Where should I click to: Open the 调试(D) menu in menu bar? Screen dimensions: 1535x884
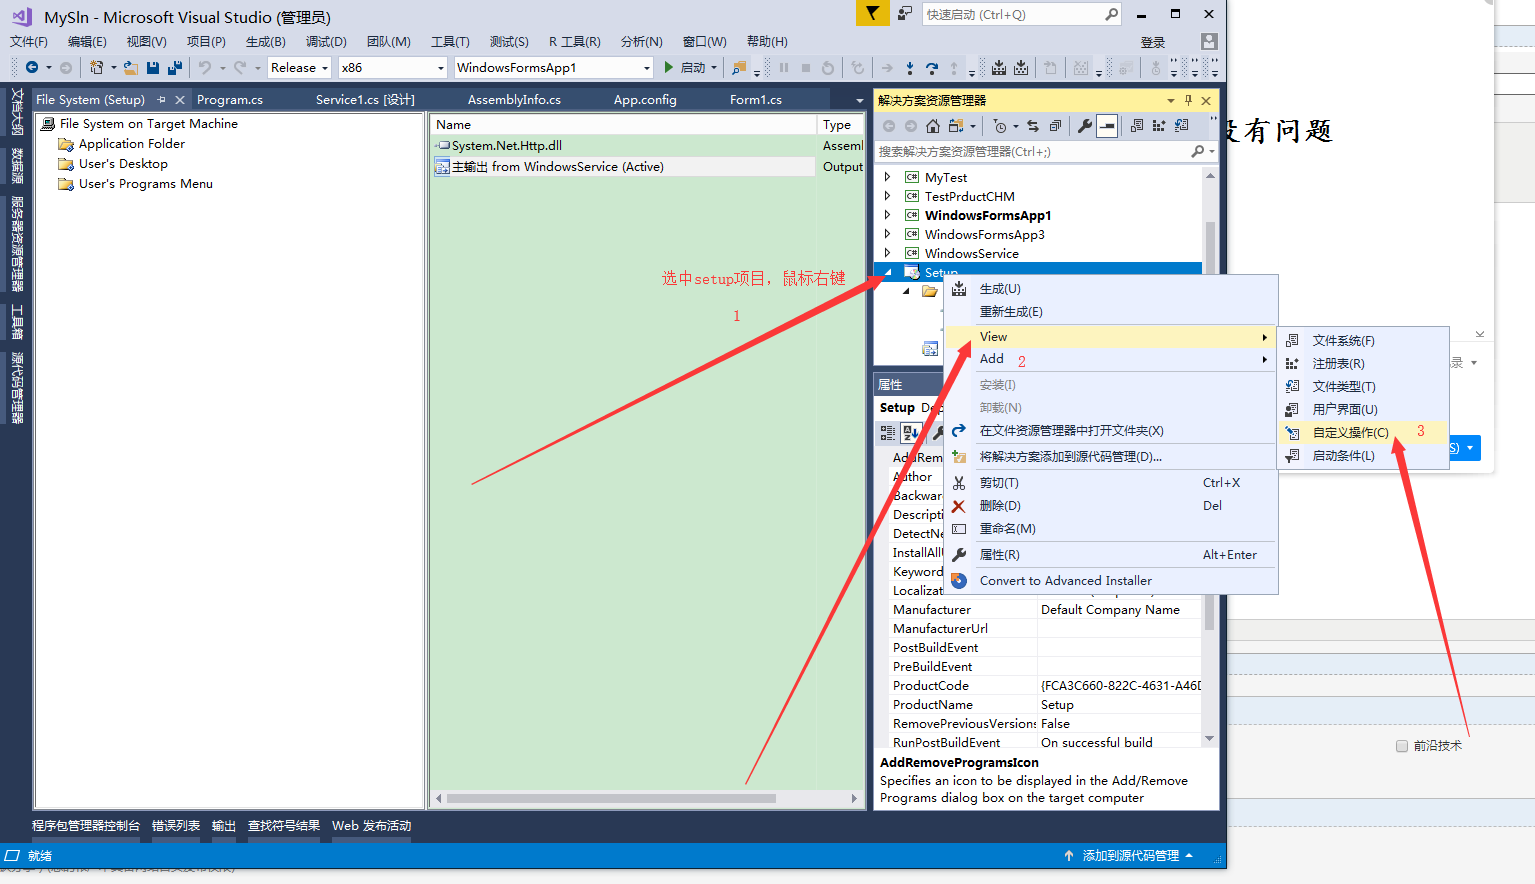click(x=326, y=41)
